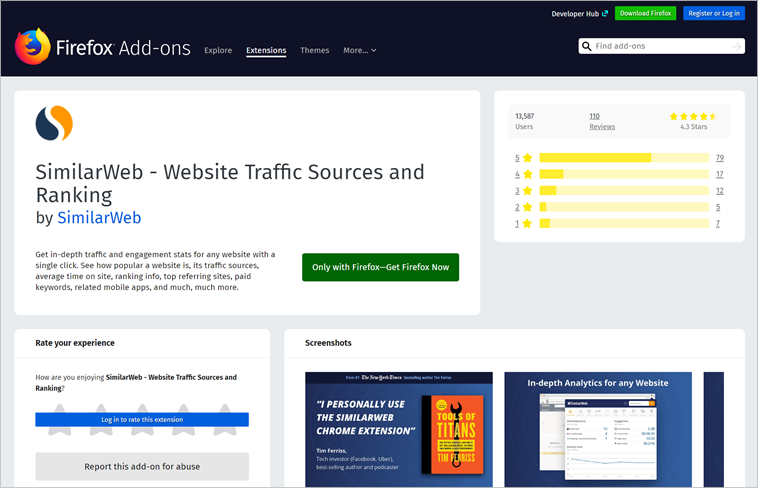Click Log in to rate this extension
The width and height of the screenshot is (758, 488).
pyautogui.click(x=142, y=420)
